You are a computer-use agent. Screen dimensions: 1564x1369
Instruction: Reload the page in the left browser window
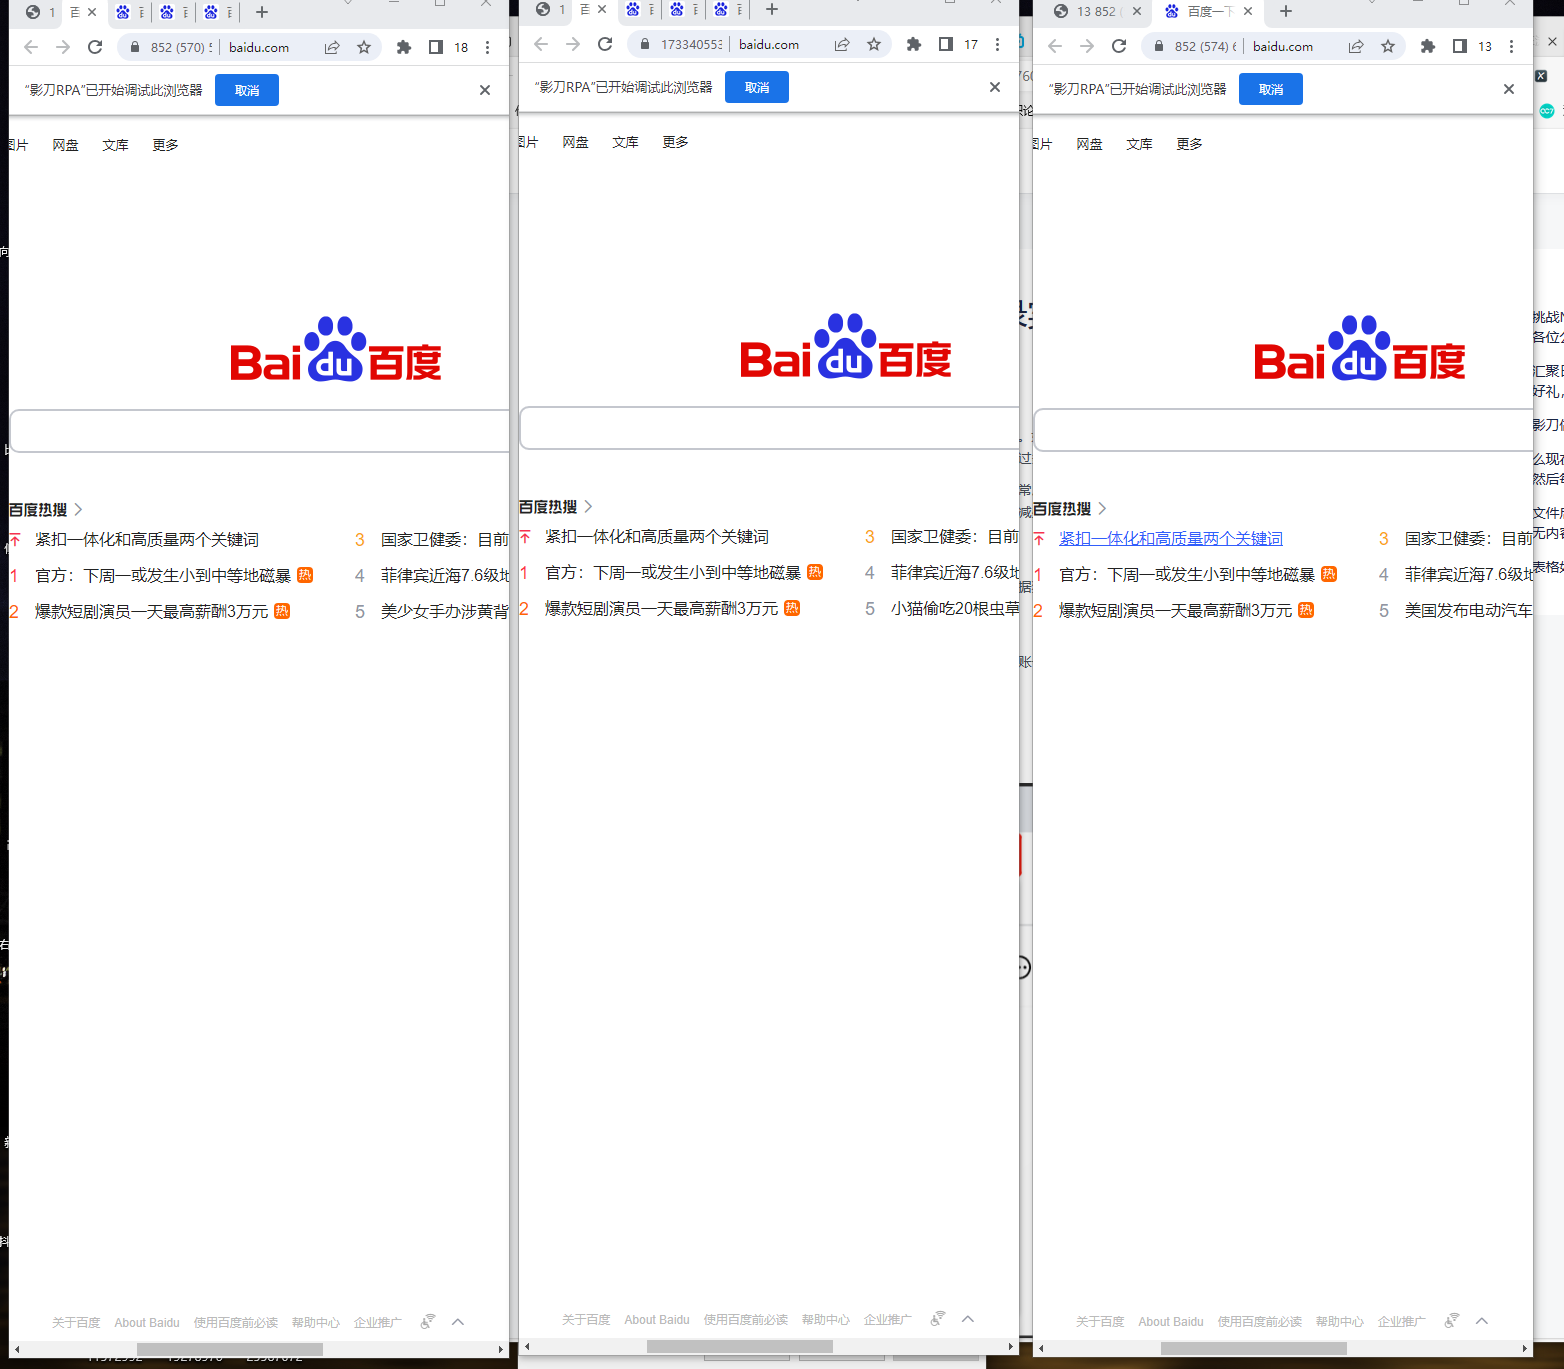coord(95,47)
